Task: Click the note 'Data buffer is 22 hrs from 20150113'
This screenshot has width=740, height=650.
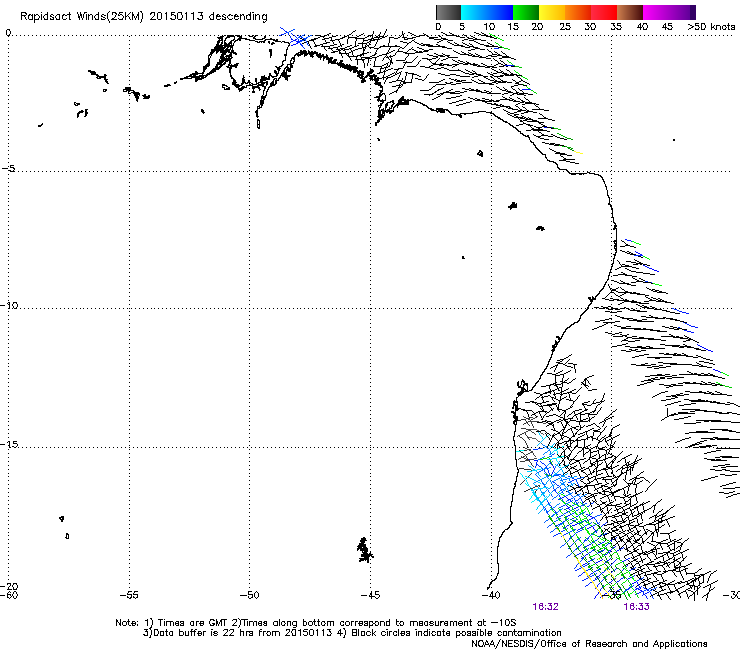Action: (242, 633)
